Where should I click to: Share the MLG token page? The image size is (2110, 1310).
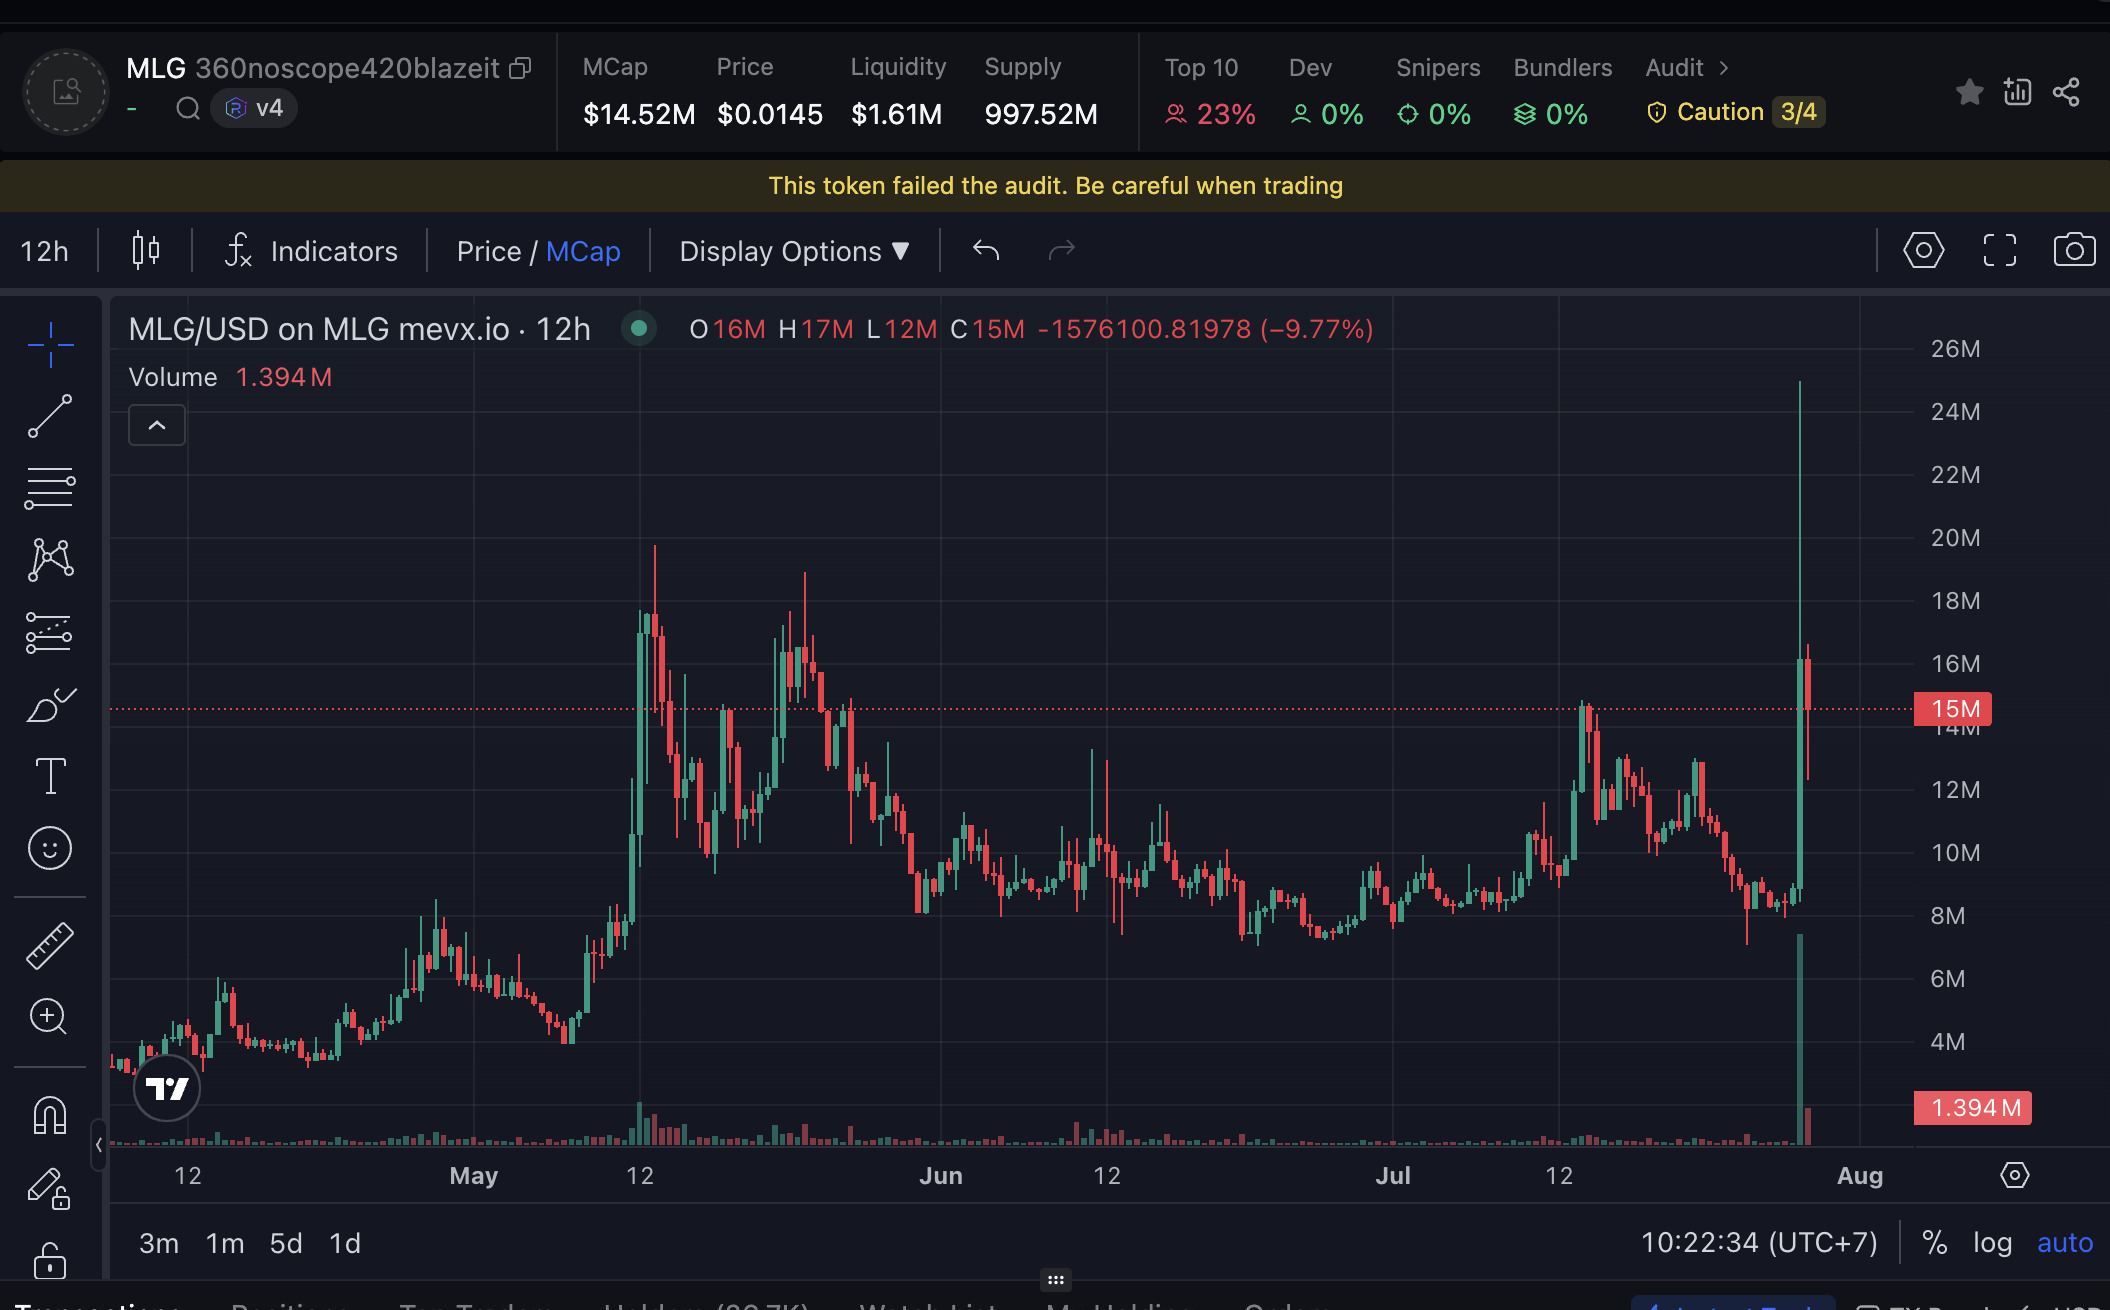click(x=2066, y=92)
